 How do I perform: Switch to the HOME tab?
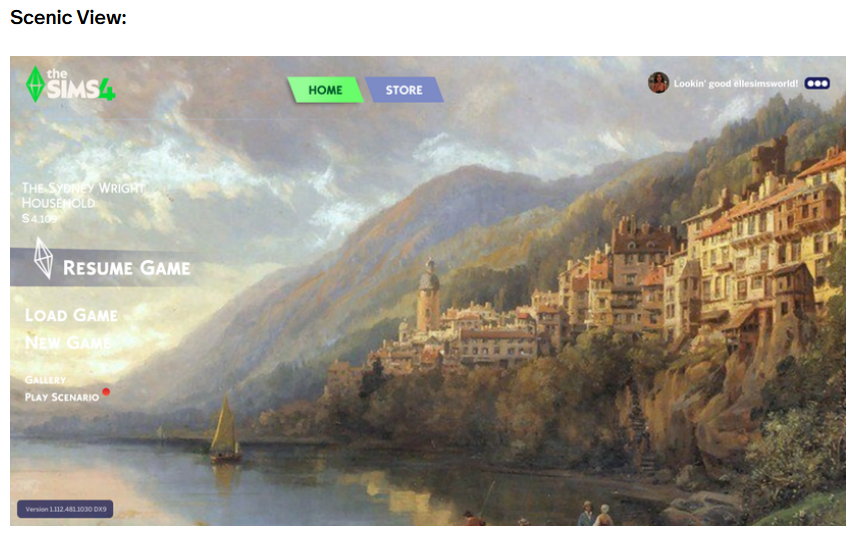tap(325, 90)
